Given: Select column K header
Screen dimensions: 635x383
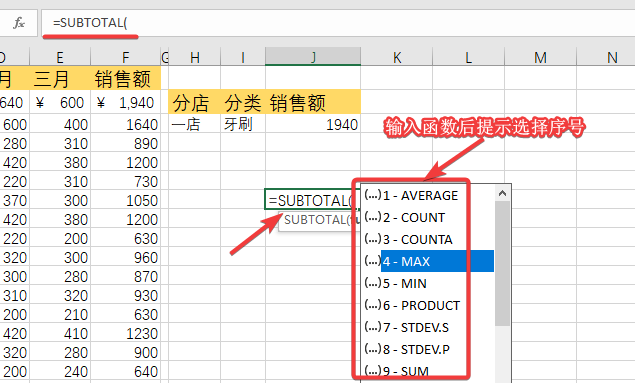Looking at the screenshot, I should 397,57.
